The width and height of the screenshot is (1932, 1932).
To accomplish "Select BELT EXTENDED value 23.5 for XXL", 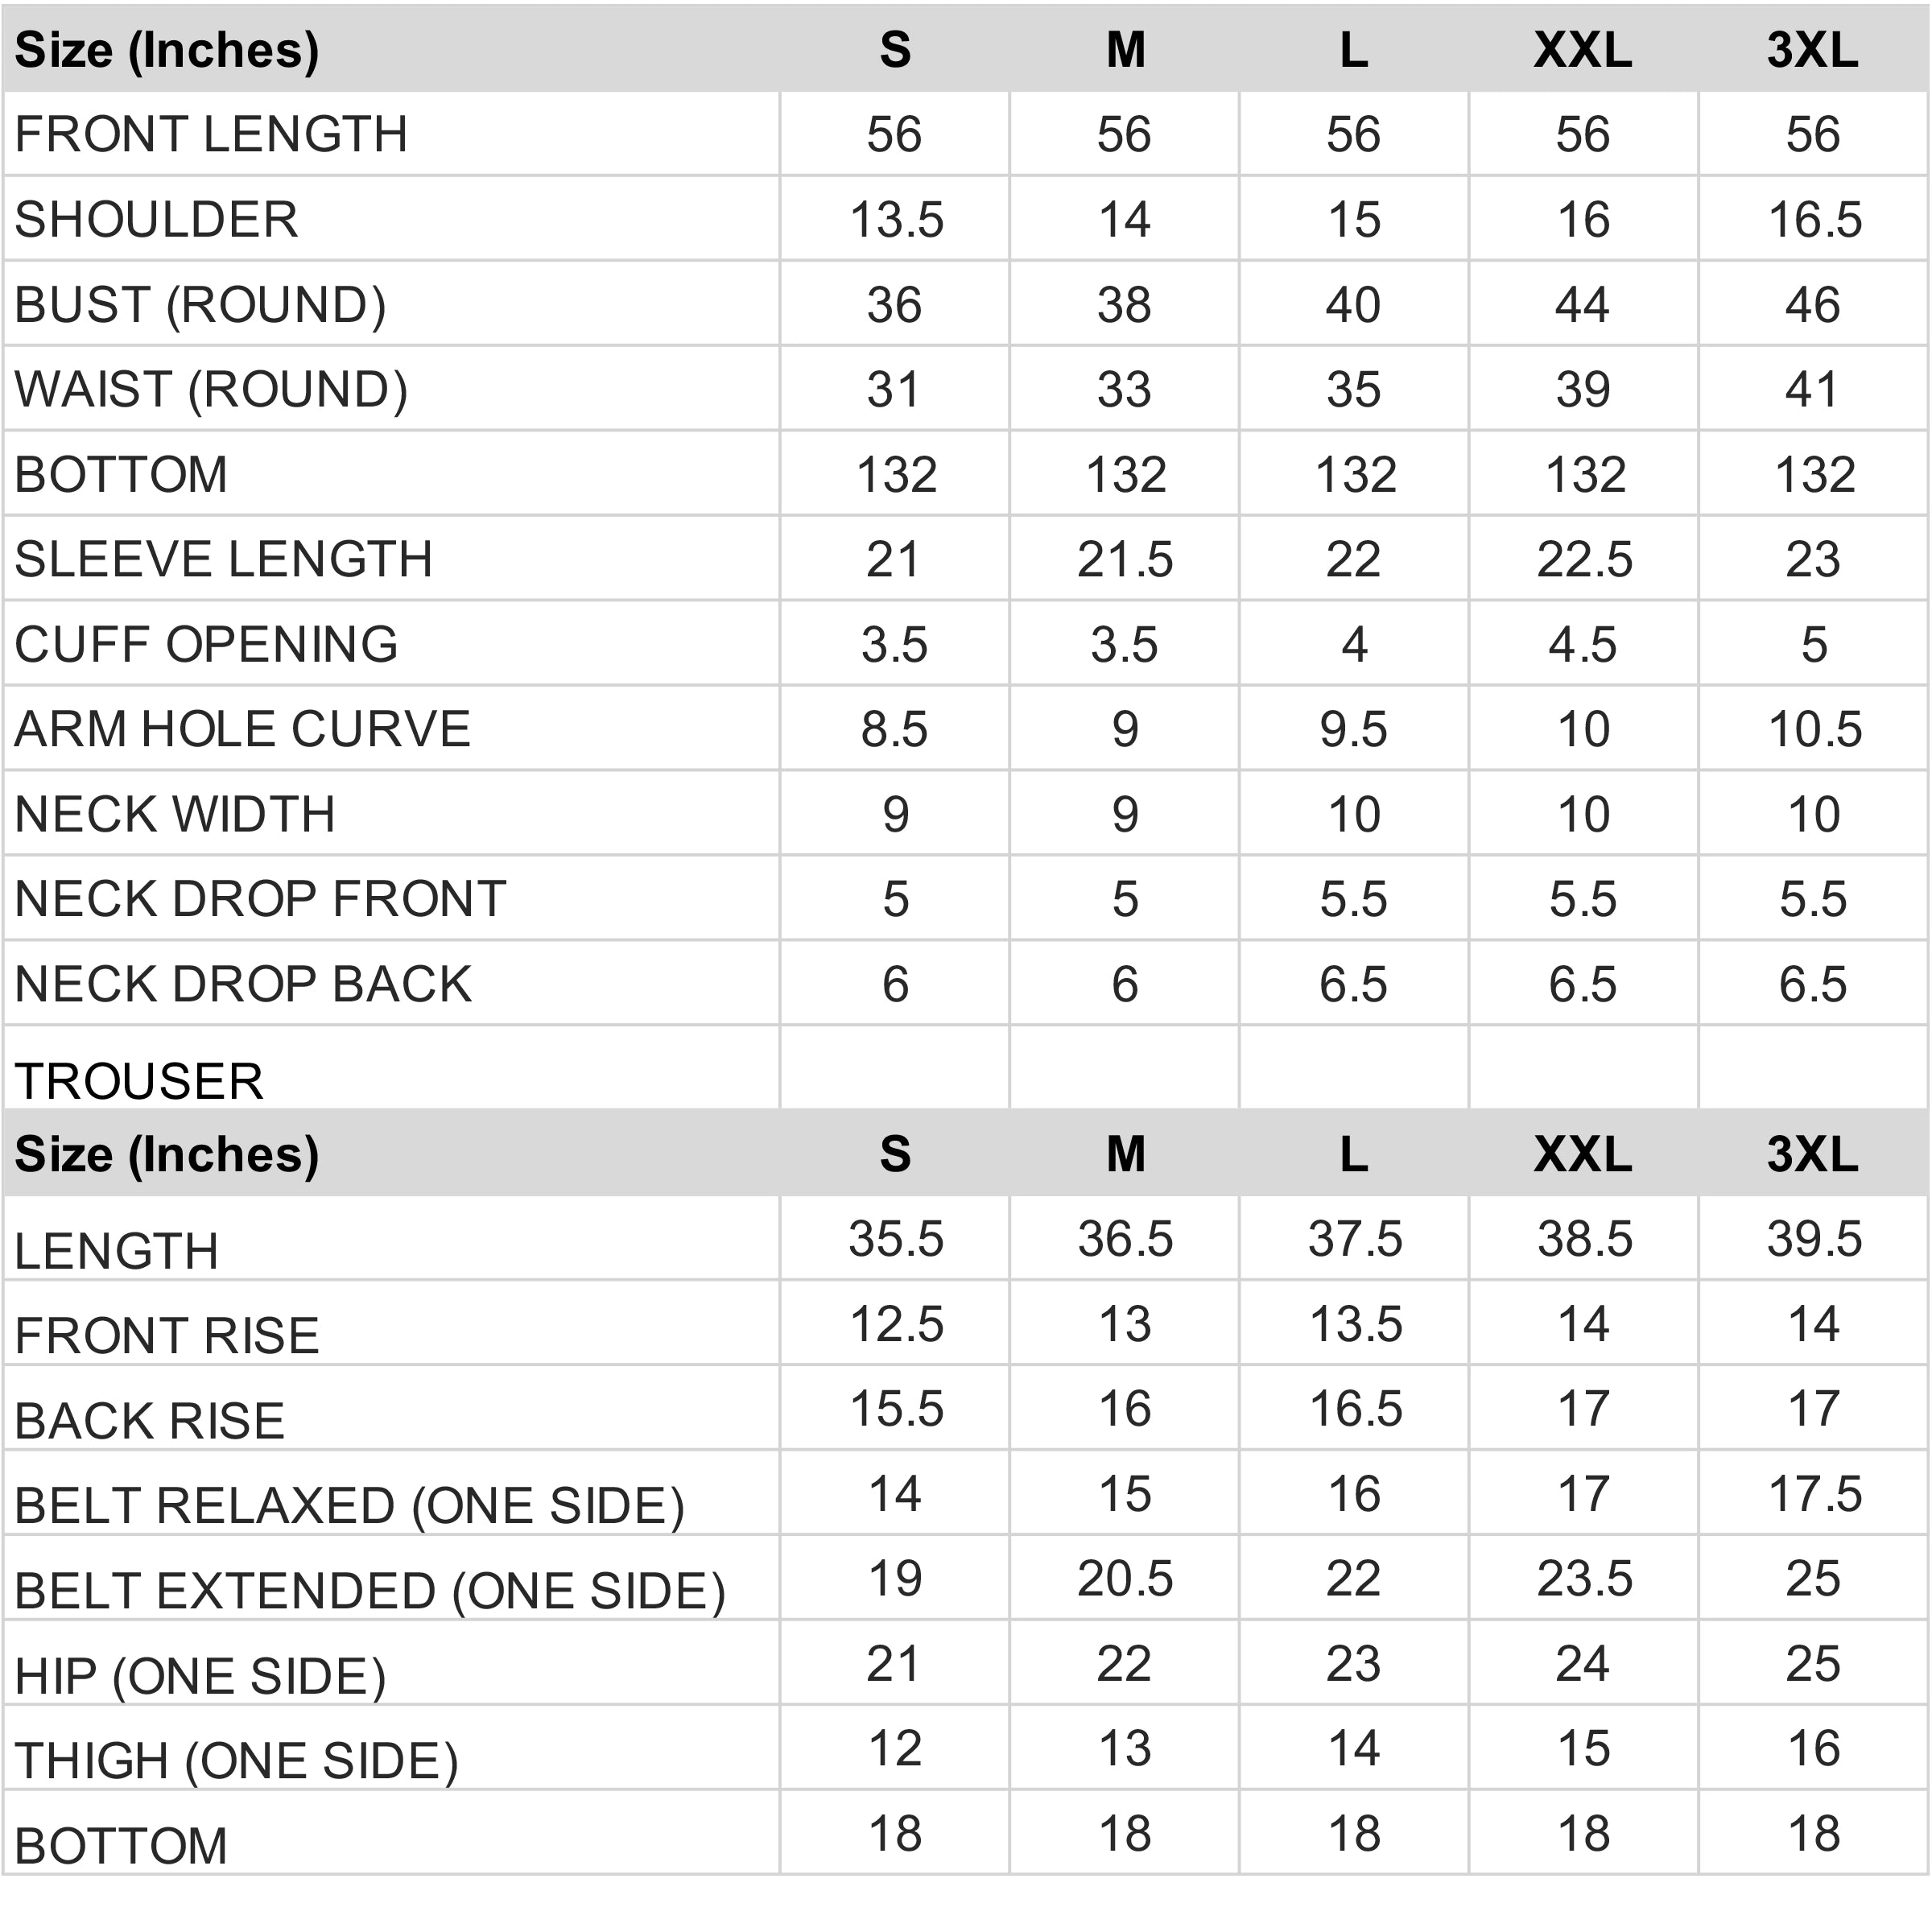I will point(1583,1579).
